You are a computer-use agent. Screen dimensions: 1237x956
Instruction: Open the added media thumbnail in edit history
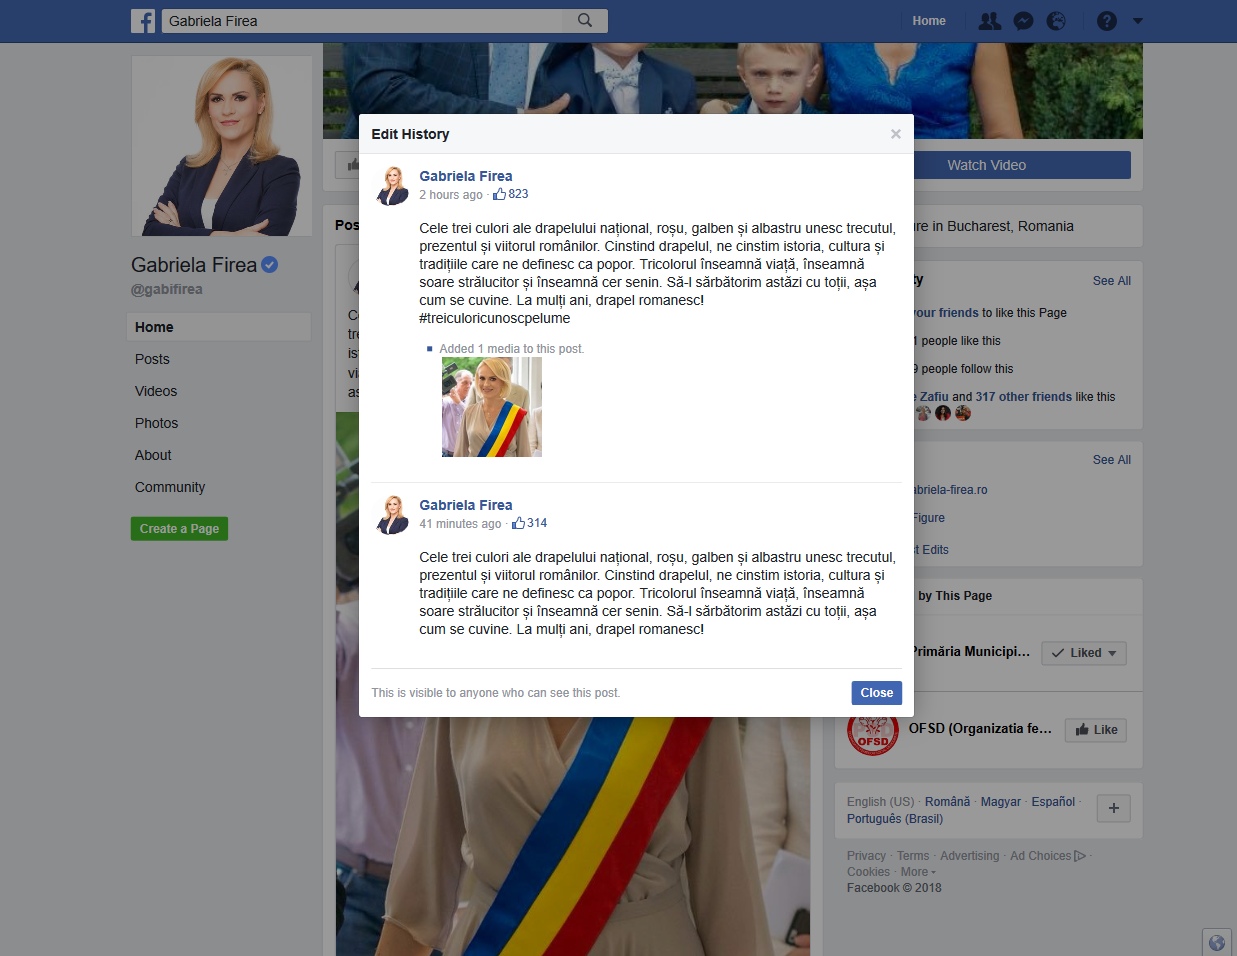click(x=491, y=407)
